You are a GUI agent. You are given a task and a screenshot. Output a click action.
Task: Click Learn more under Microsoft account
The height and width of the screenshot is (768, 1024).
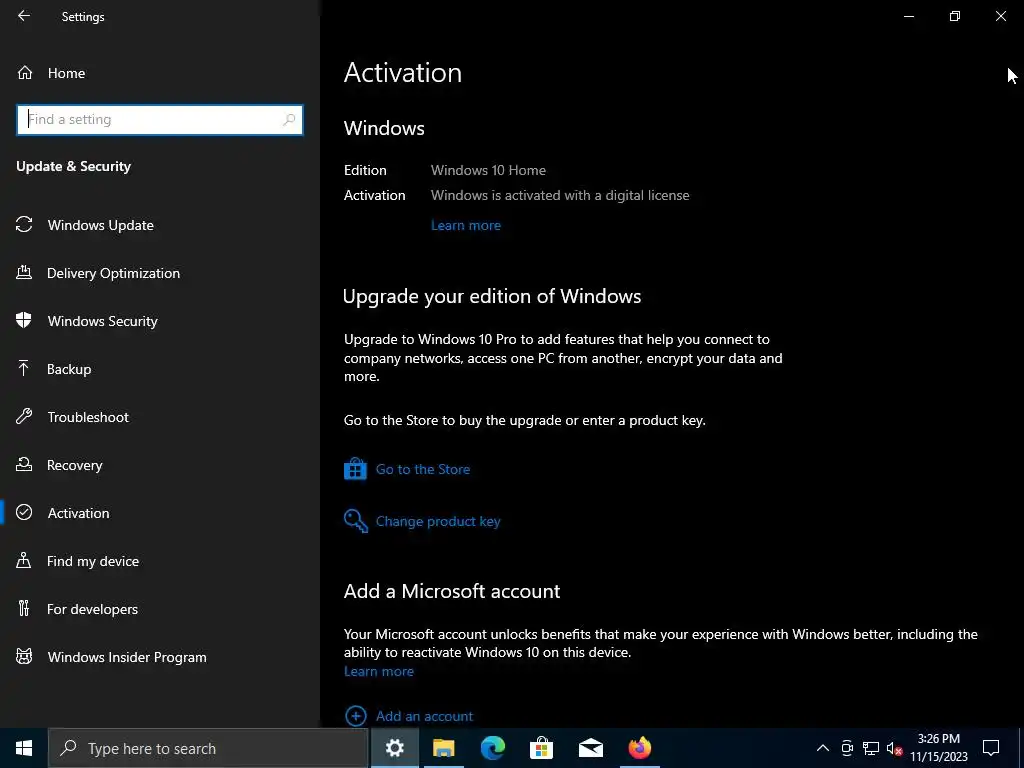pyautogui.click(x=379, y=671)
